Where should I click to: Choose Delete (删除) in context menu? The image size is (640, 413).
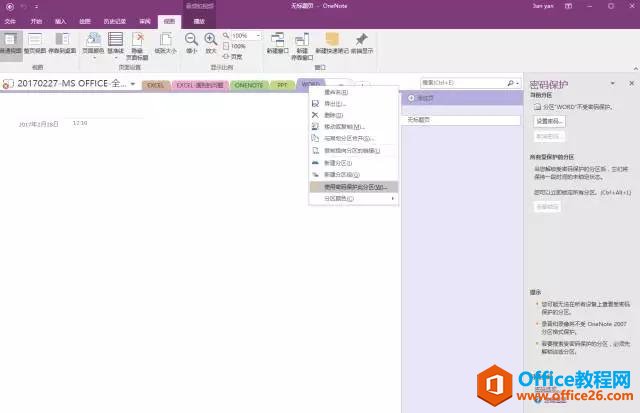tap(354, 115)
